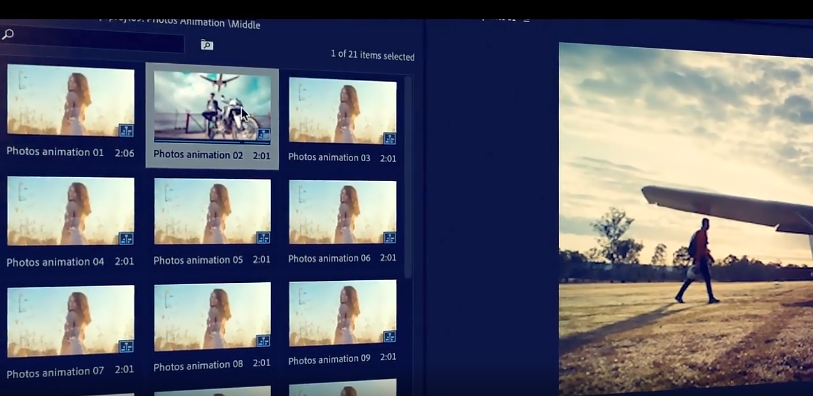Click the preset badge on Photos animation 02
813x396 pixels.
[x=263, y=135]
